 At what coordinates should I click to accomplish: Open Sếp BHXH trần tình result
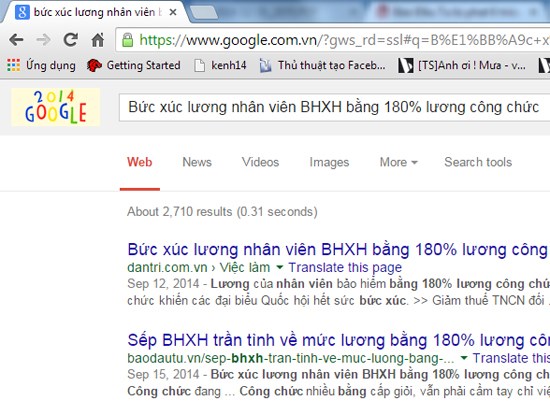click(338, 340)
